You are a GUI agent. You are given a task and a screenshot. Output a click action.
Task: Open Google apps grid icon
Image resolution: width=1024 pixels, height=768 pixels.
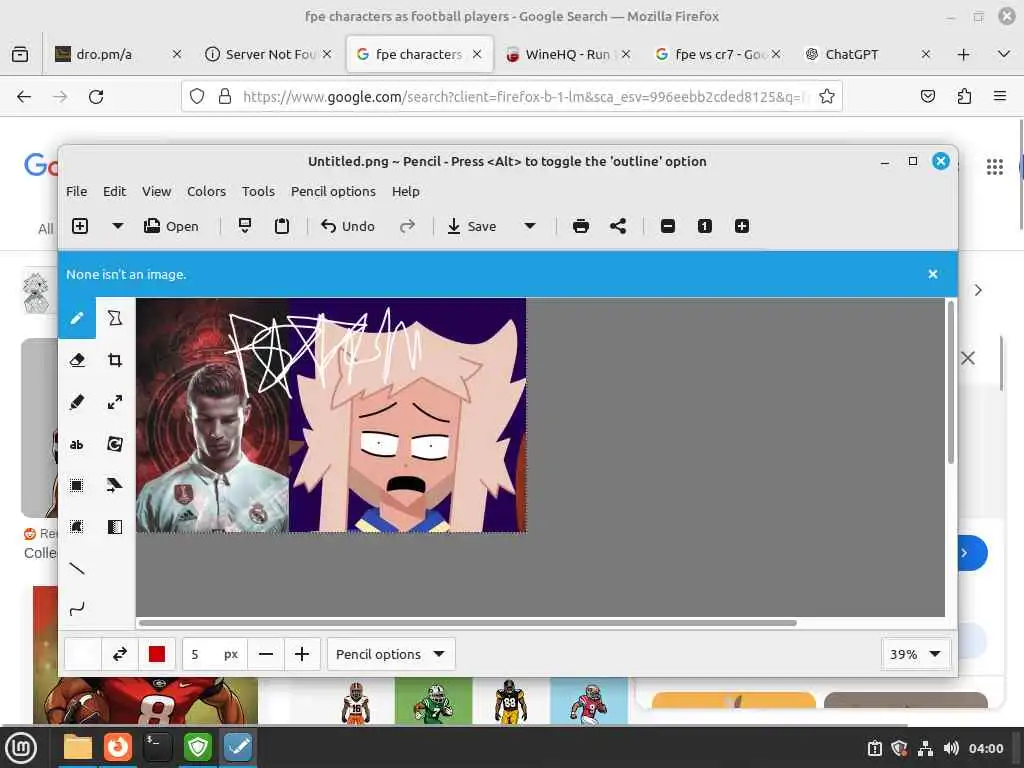coord(994,167)
